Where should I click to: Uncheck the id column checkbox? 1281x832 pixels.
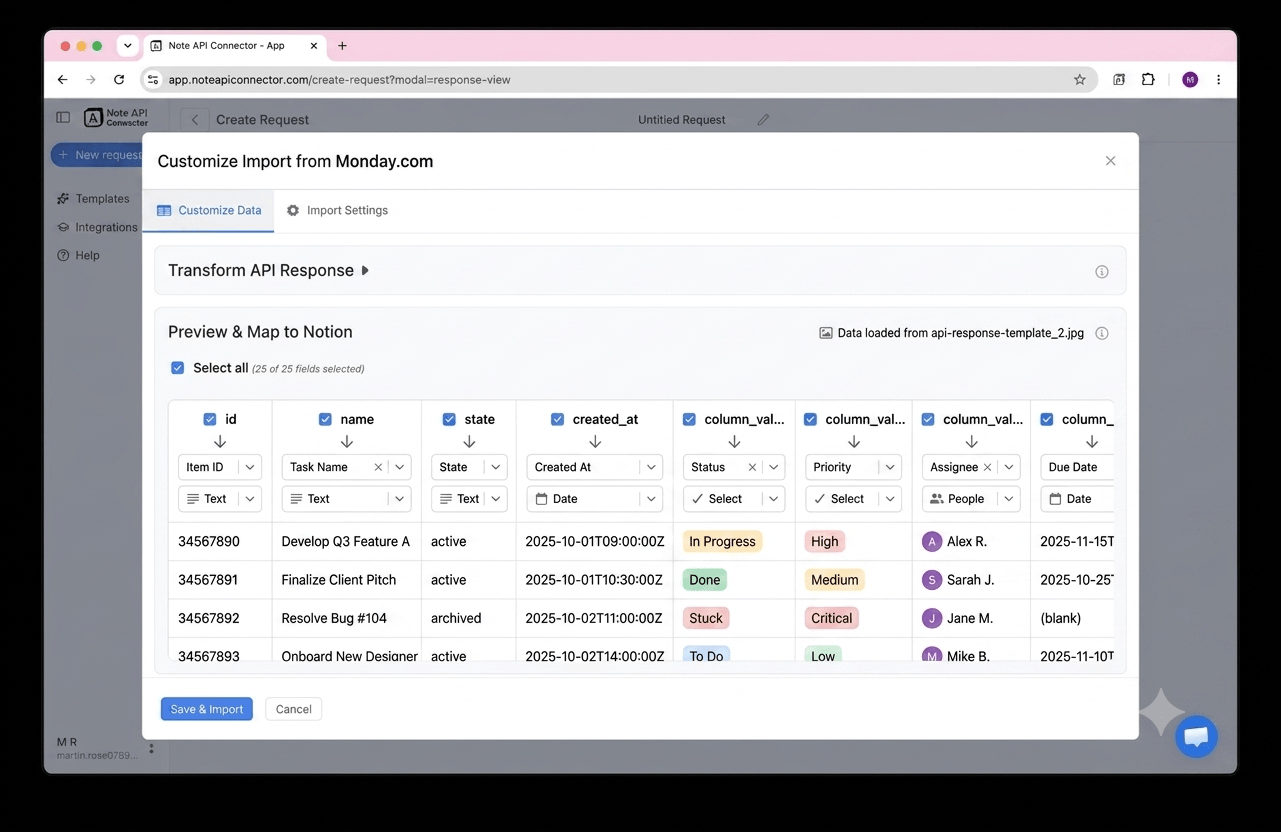210,420
